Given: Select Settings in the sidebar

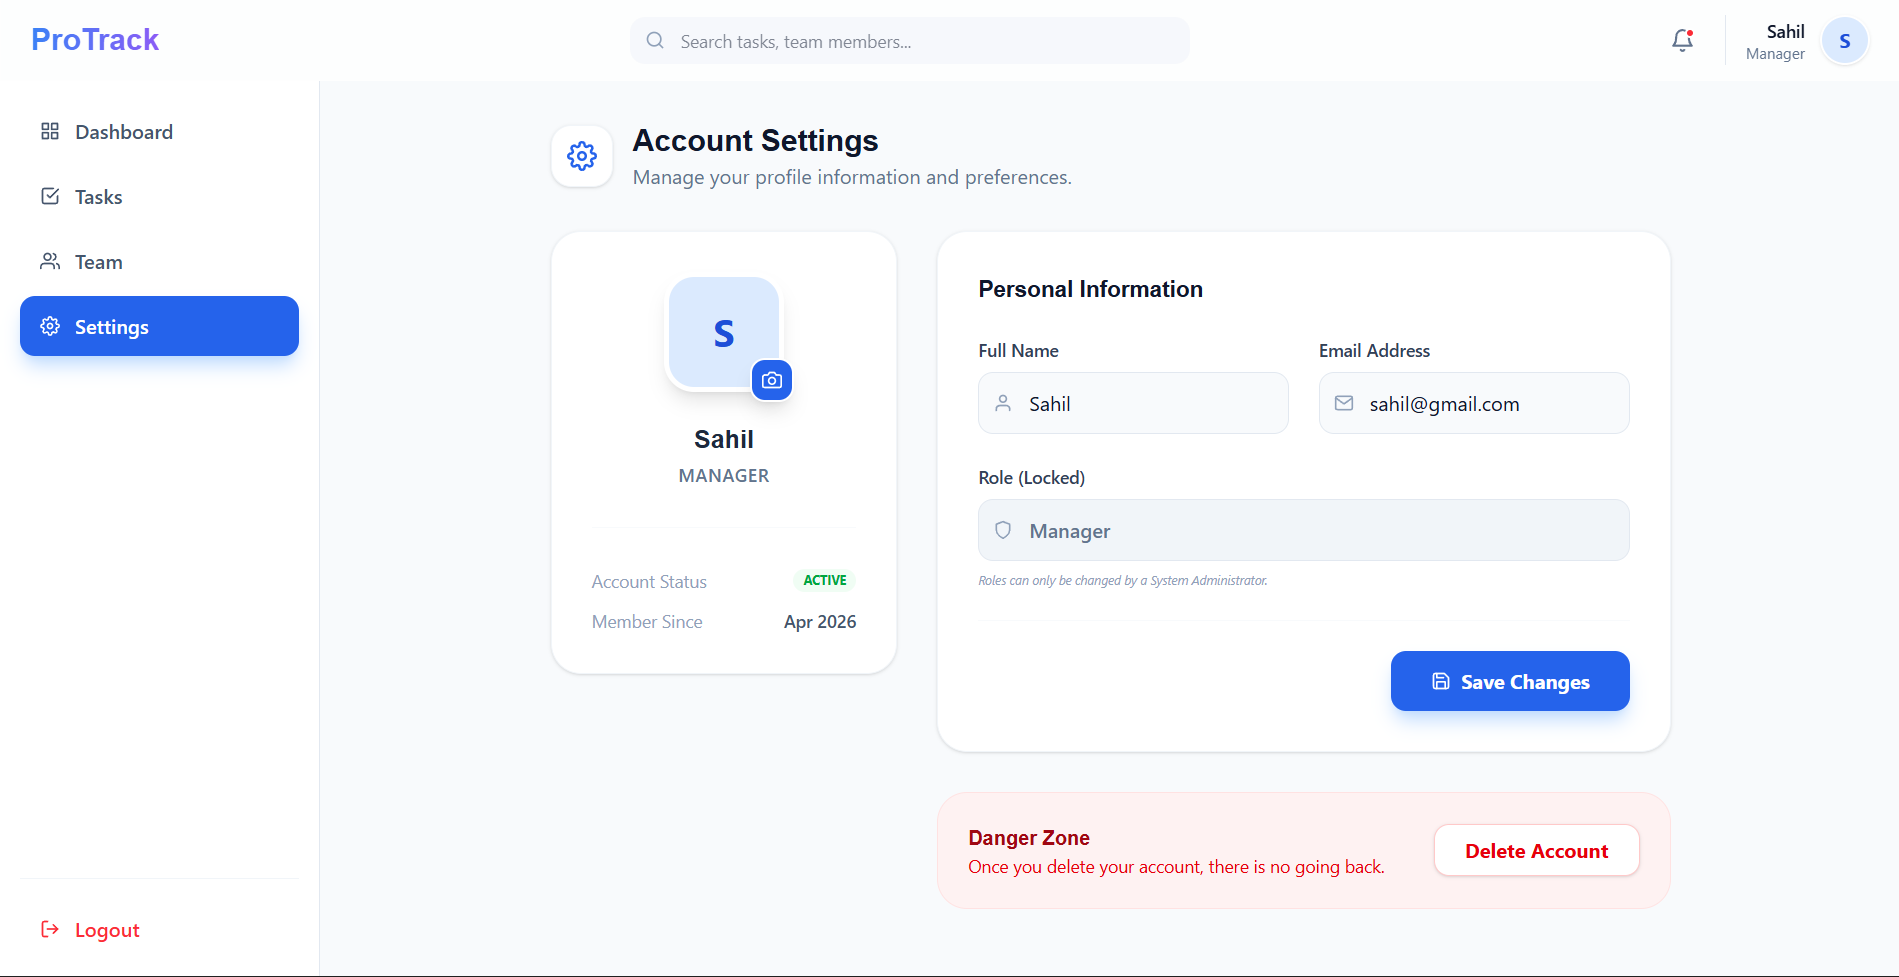Looking at the screenshot, I should click(x=160, y=327).
